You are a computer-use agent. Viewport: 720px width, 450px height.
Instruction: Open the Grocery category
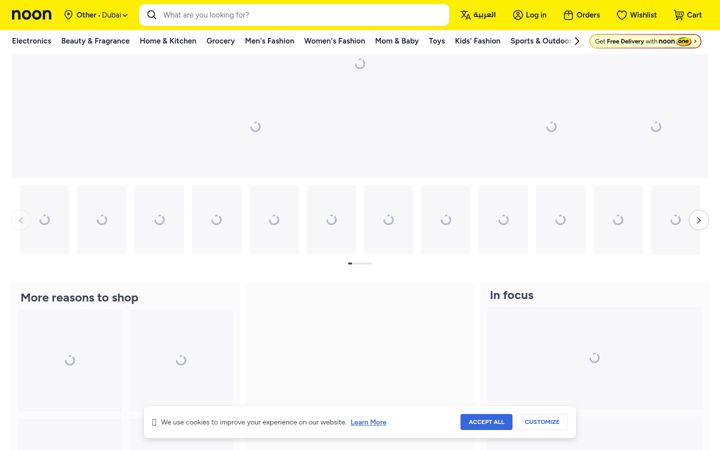point(220,41)
